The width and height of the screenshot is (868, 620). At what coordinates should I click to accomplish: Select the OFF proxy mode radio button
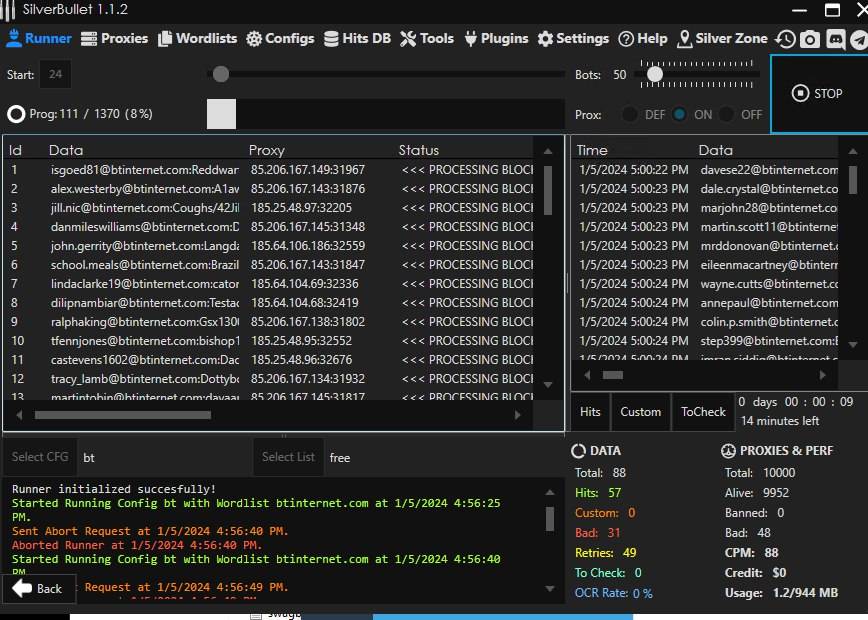pyautogui.click(x=727, y=114)
